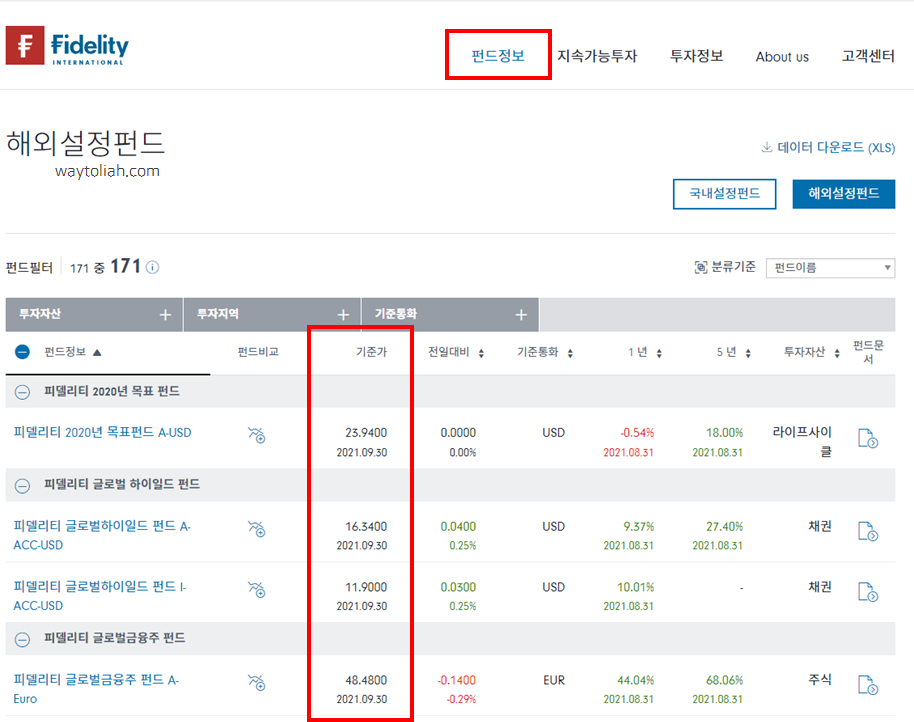Click the Fidelity International logo
The height and width of the screenshot is (722, 914).
click(x=67, y=45)
